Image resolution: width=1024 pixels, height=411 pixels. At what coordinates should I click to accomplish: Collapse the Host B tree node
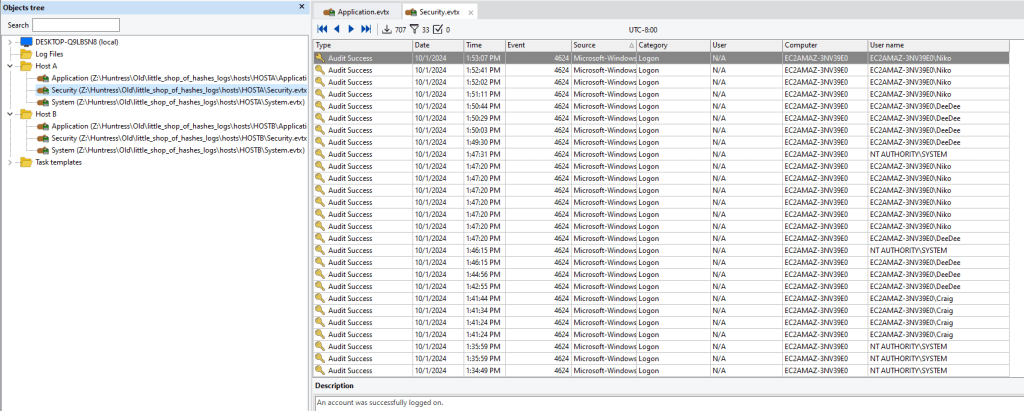[10, 114]
